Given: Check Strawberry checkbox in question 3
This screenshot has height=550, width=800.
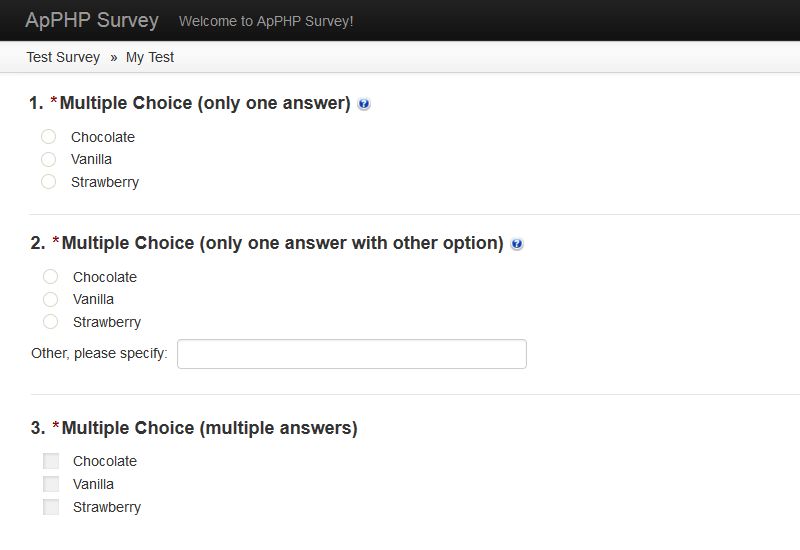Looking at the screenshot, I should click(51, 507).
